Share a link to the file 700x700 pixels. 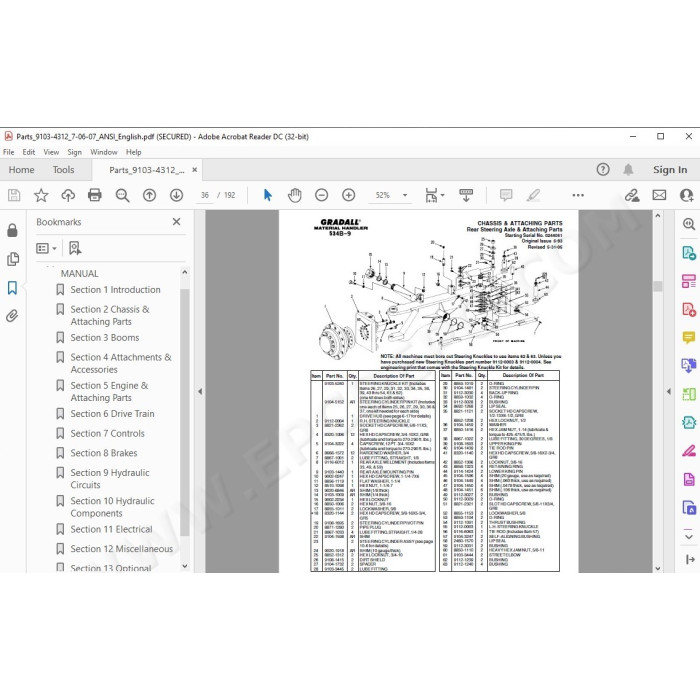[x=632, y=195]
